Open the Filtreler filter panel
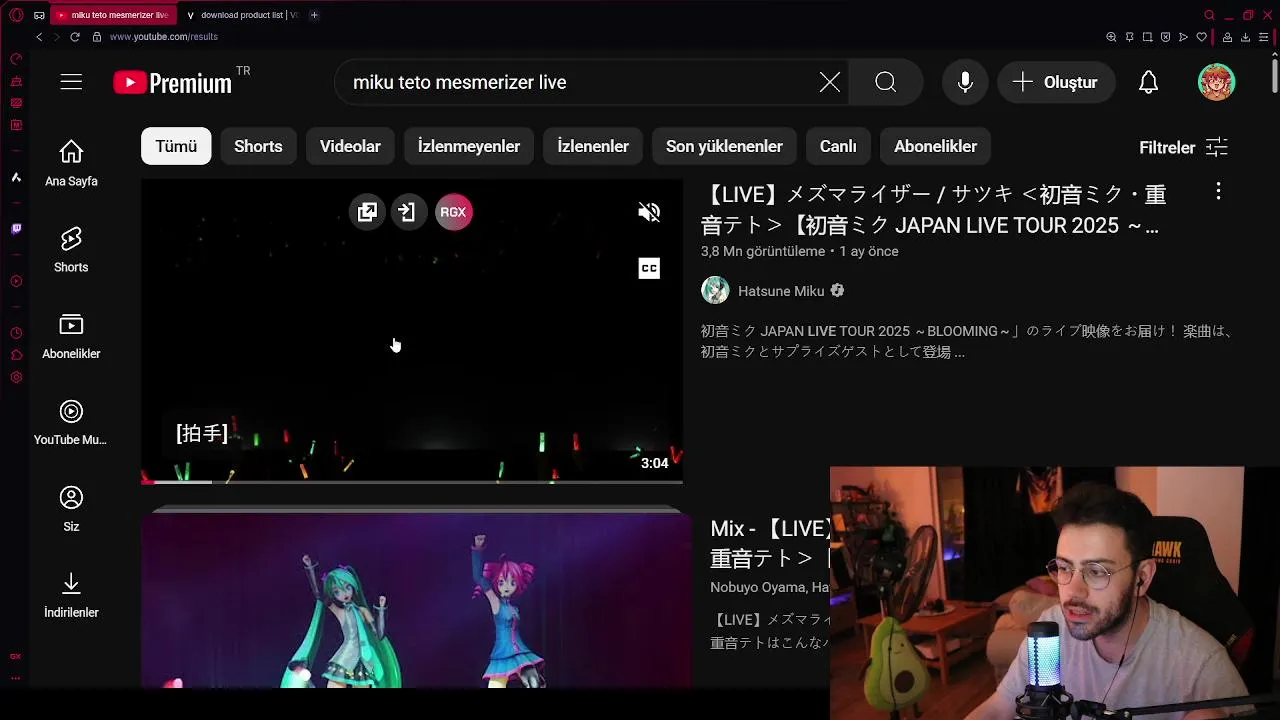The width and height of the screenshot is (1280, 720). (1183, 147)
